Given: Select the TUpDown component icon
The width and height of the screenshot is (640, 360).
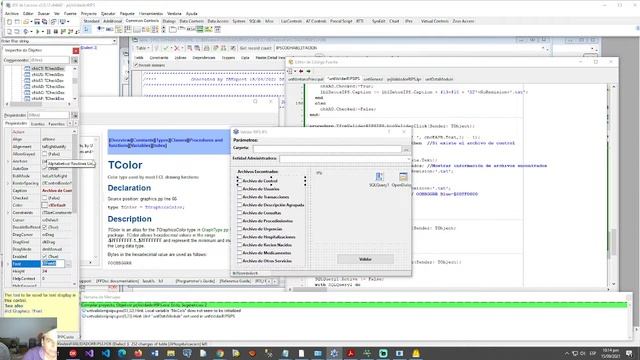Looking at the screenshot, I should (x=164, y=29).
